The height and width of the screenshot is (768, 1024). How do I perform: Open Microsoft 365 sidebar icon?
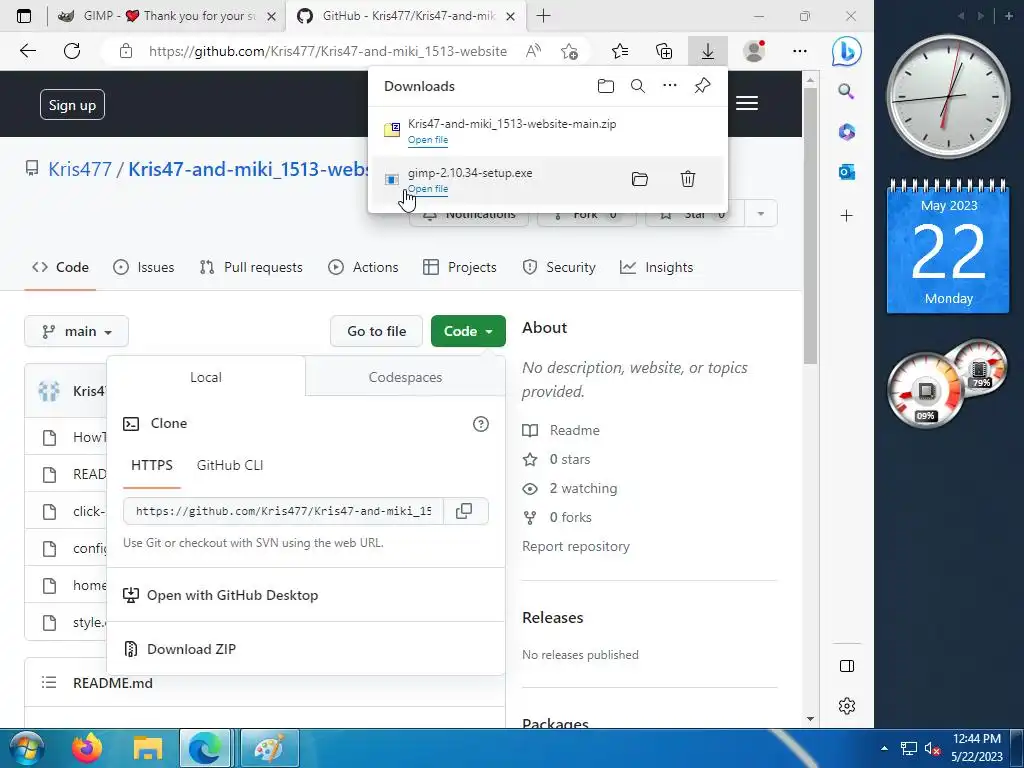847,132
